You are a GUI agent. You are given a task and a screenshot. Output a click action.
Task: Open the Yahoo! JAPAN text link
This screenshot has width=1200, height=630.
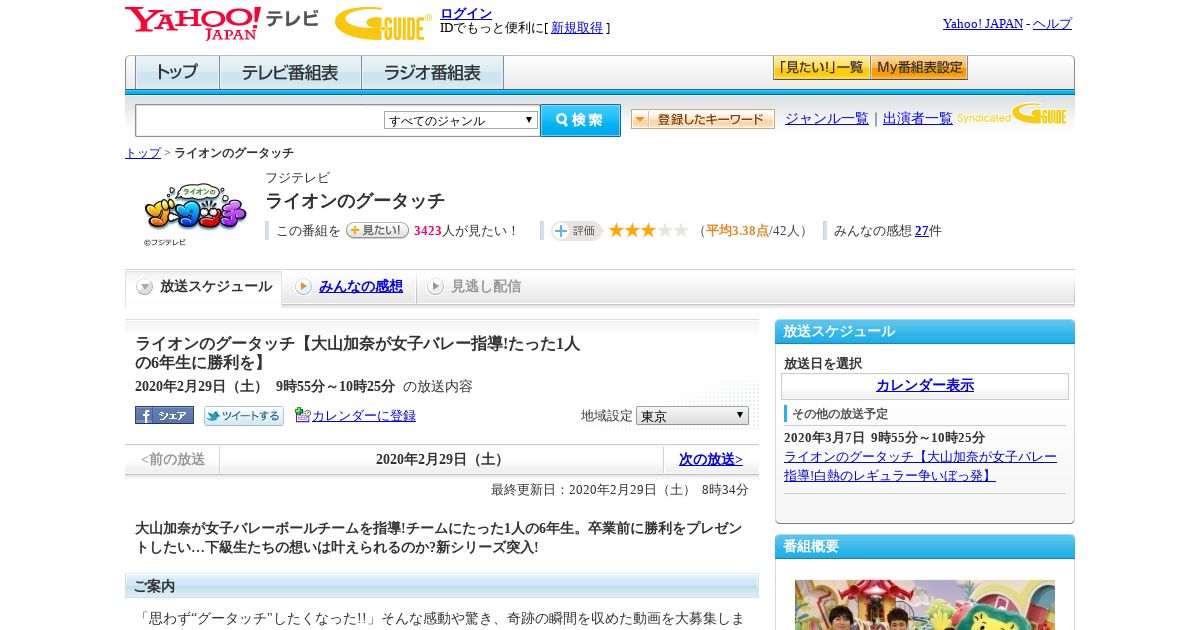pyautogui.click(x=983, y=23)
